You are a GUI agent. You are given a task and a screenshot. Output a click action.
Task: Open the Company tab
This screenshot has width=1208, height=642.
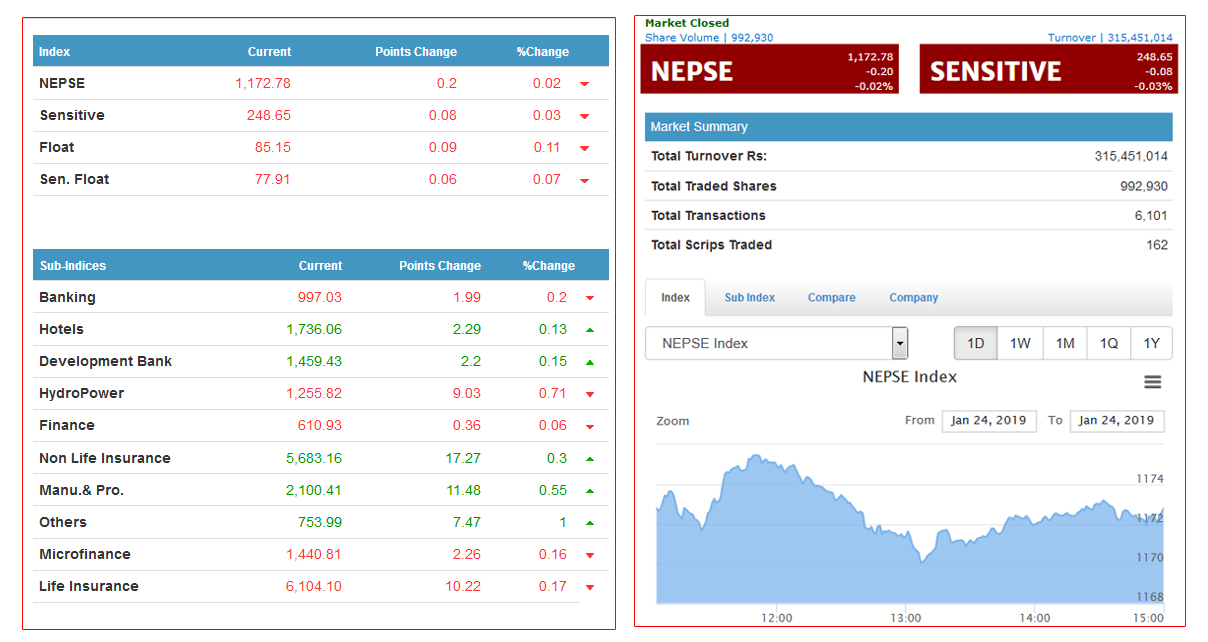point(914,297)
